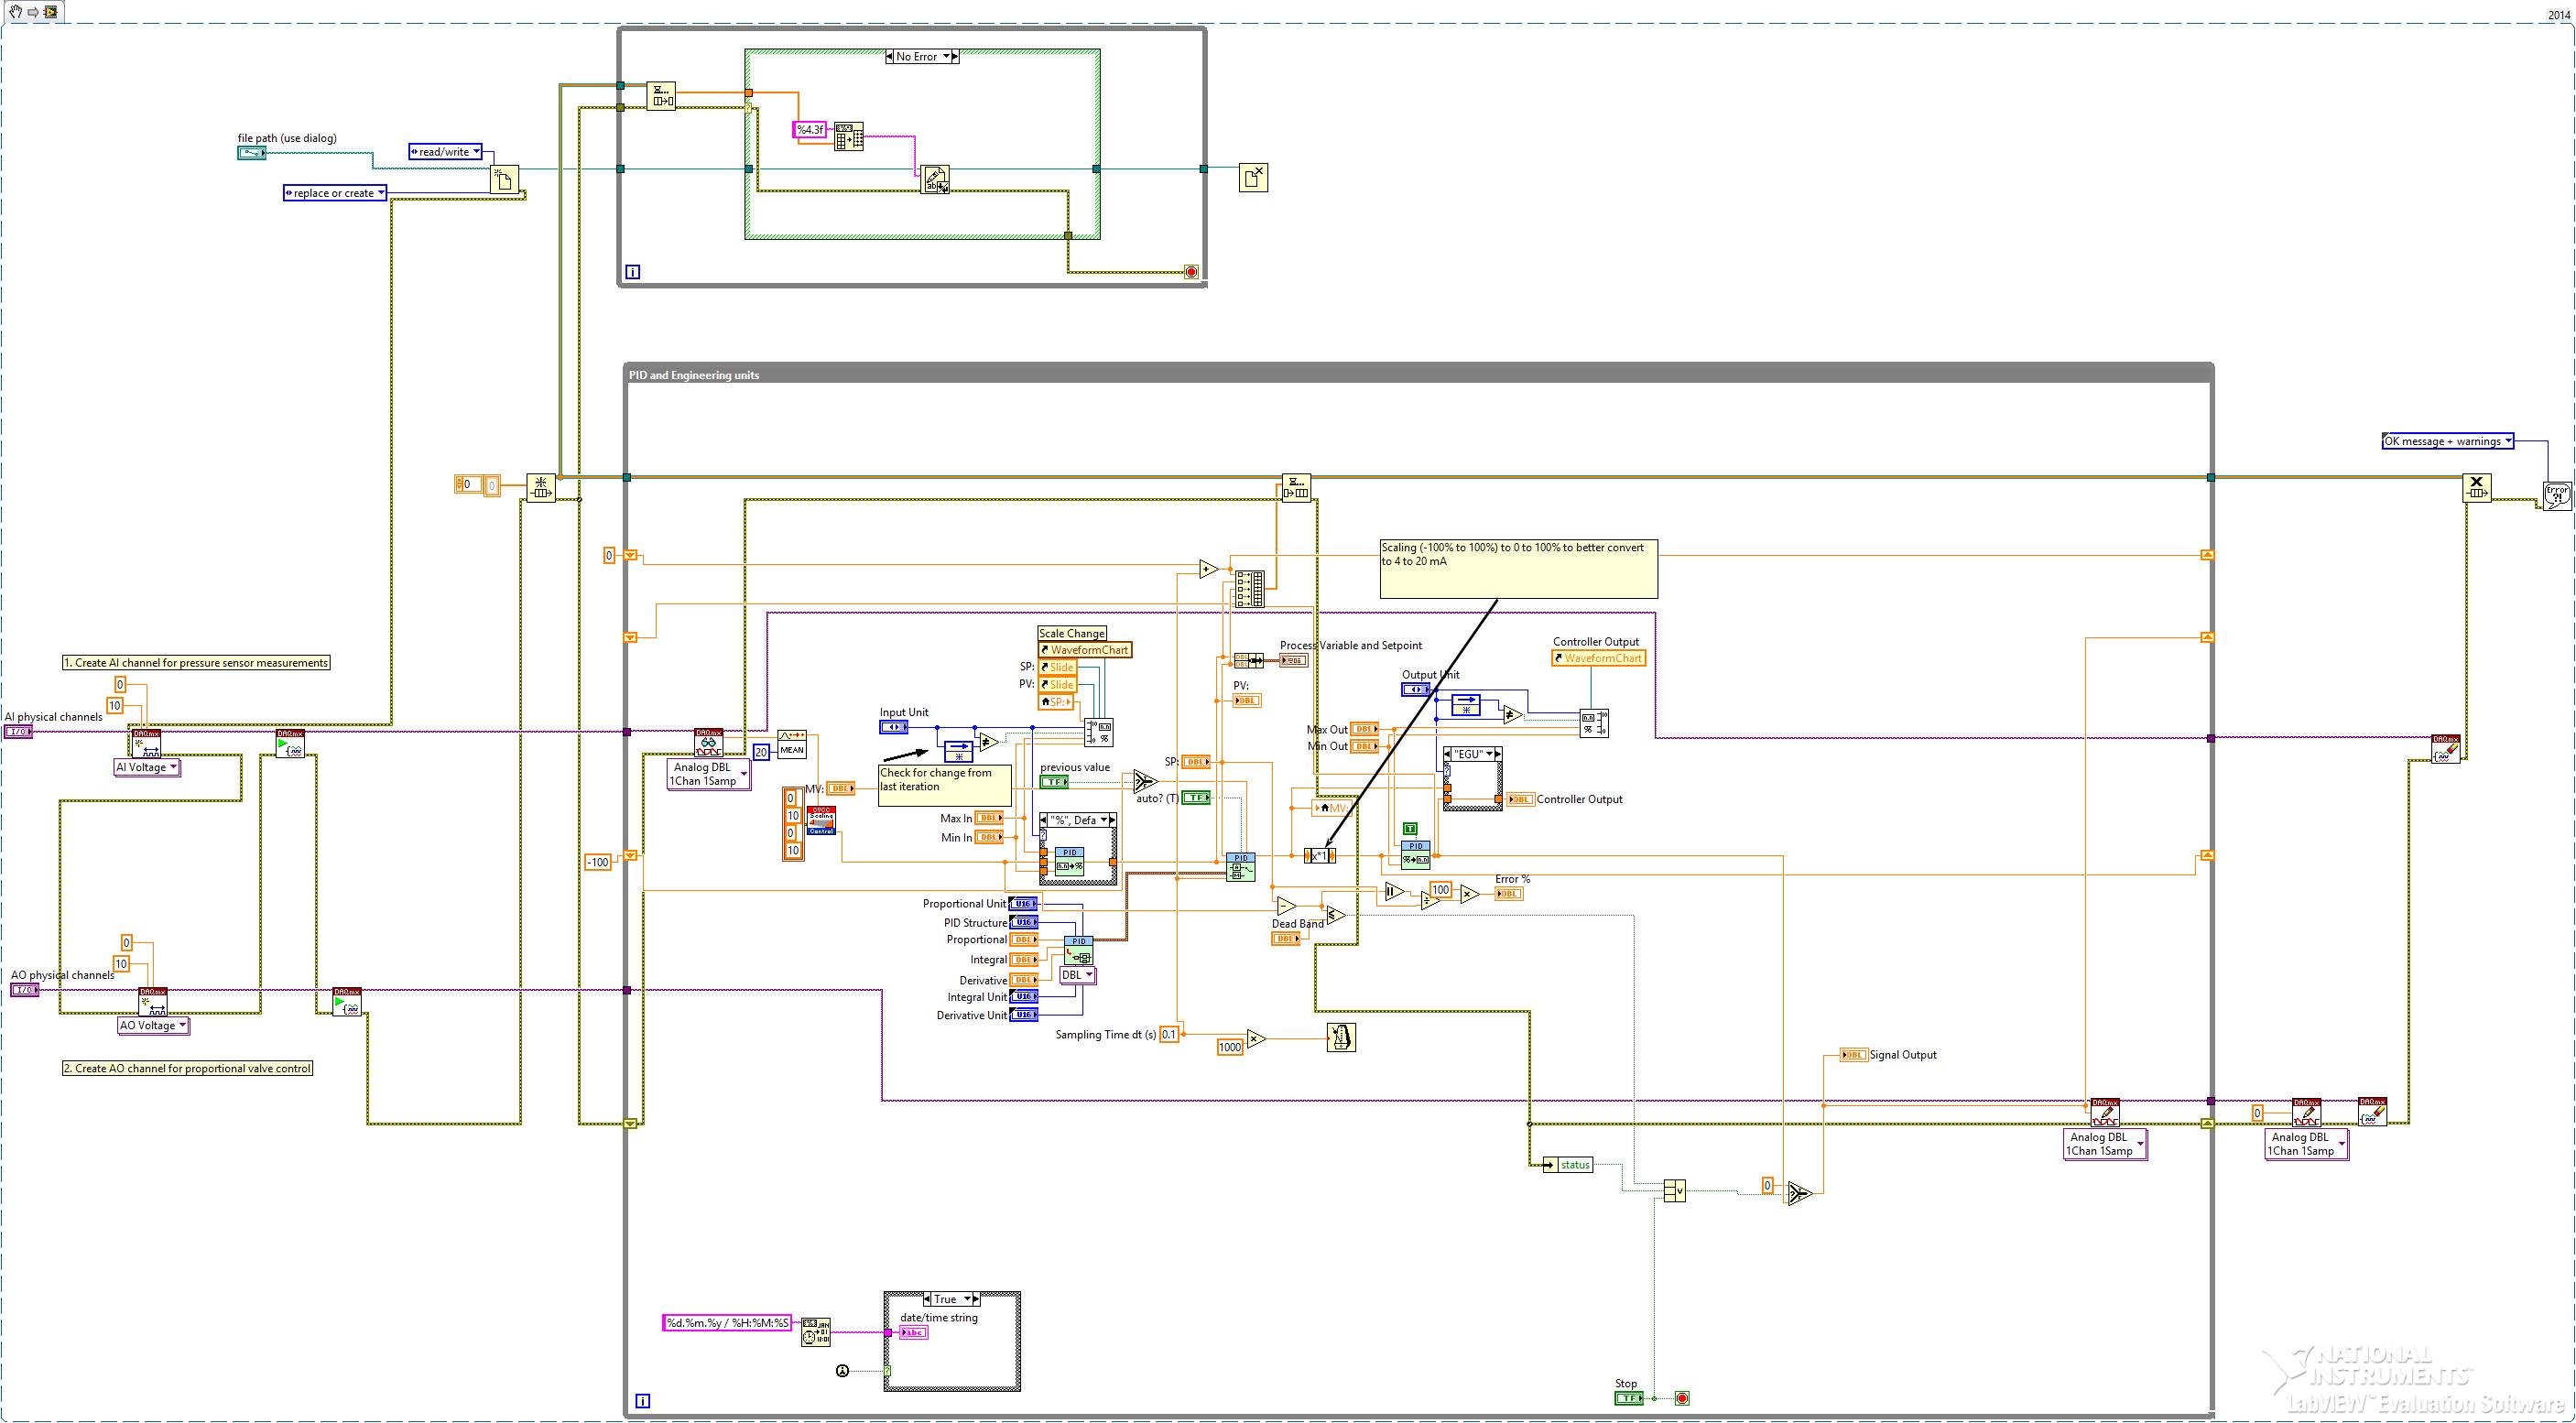Select the PID % to EGU conversion node

tap(1415, 855)
